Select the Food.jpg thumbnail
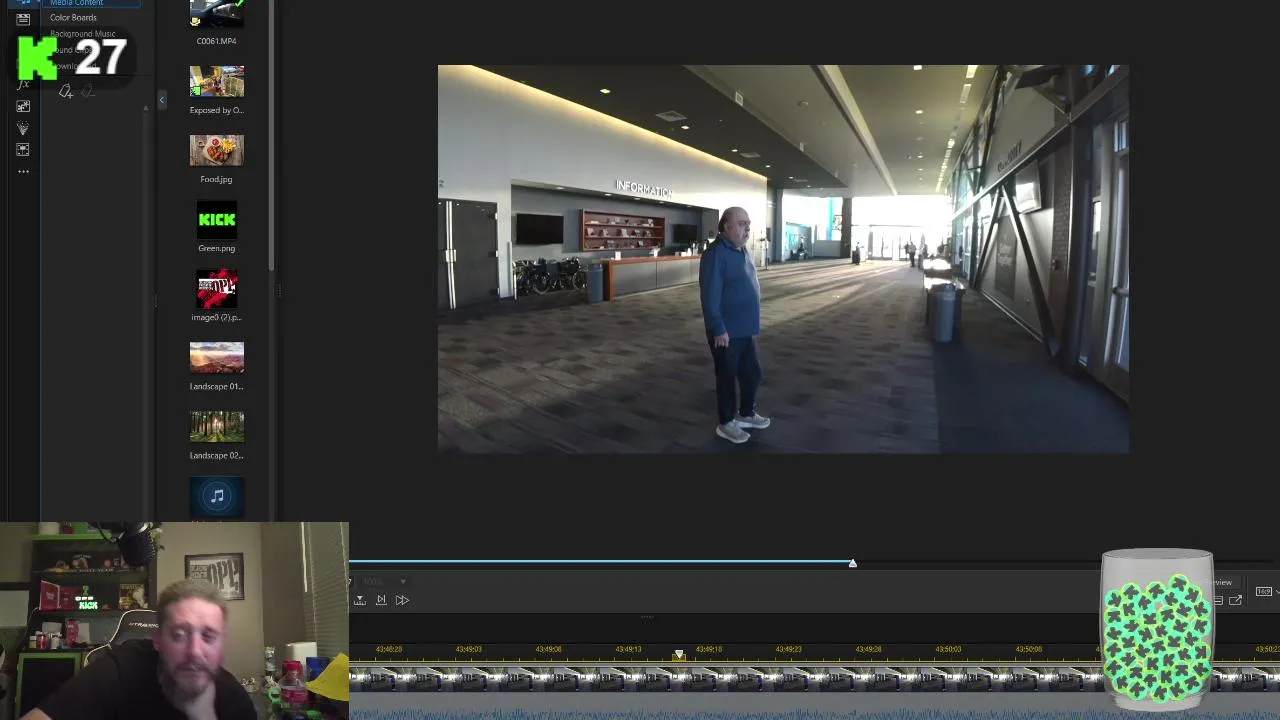Viewport: 1280px width, 720px height. (217, 150)
